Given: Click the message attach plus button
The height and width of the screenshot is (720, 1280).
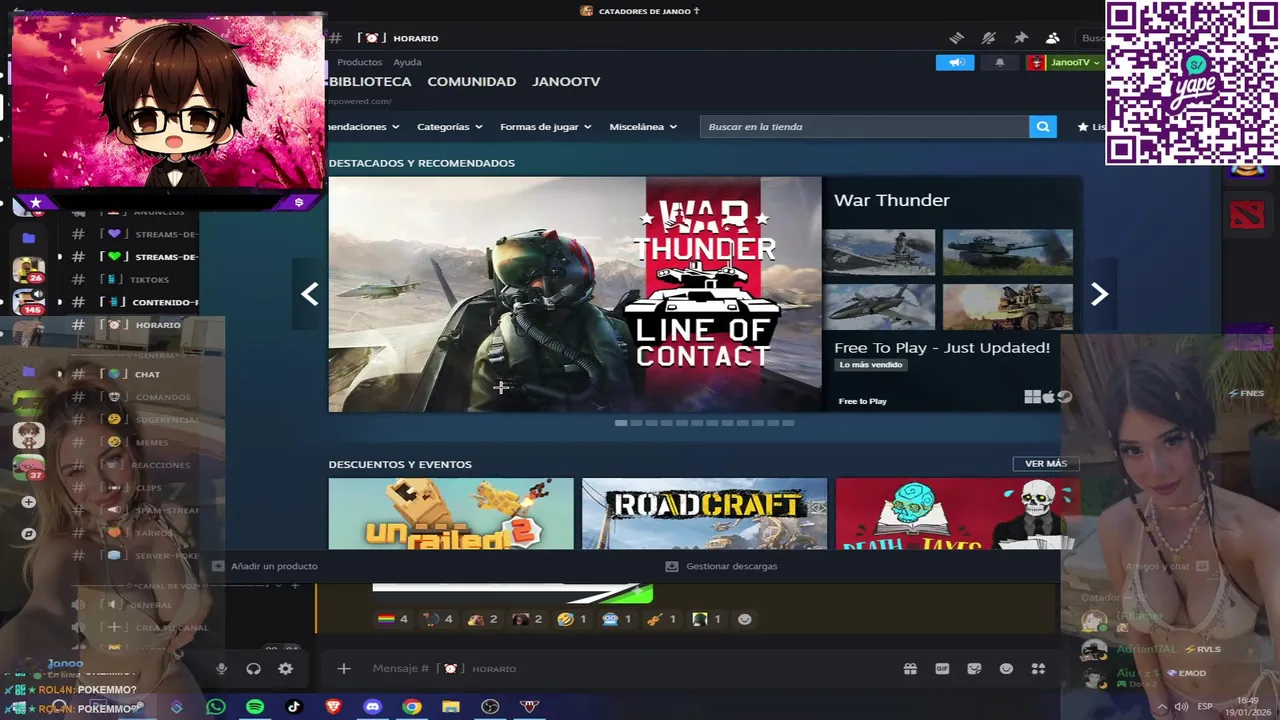Looking at the screenshot, I should pos(344,669).
